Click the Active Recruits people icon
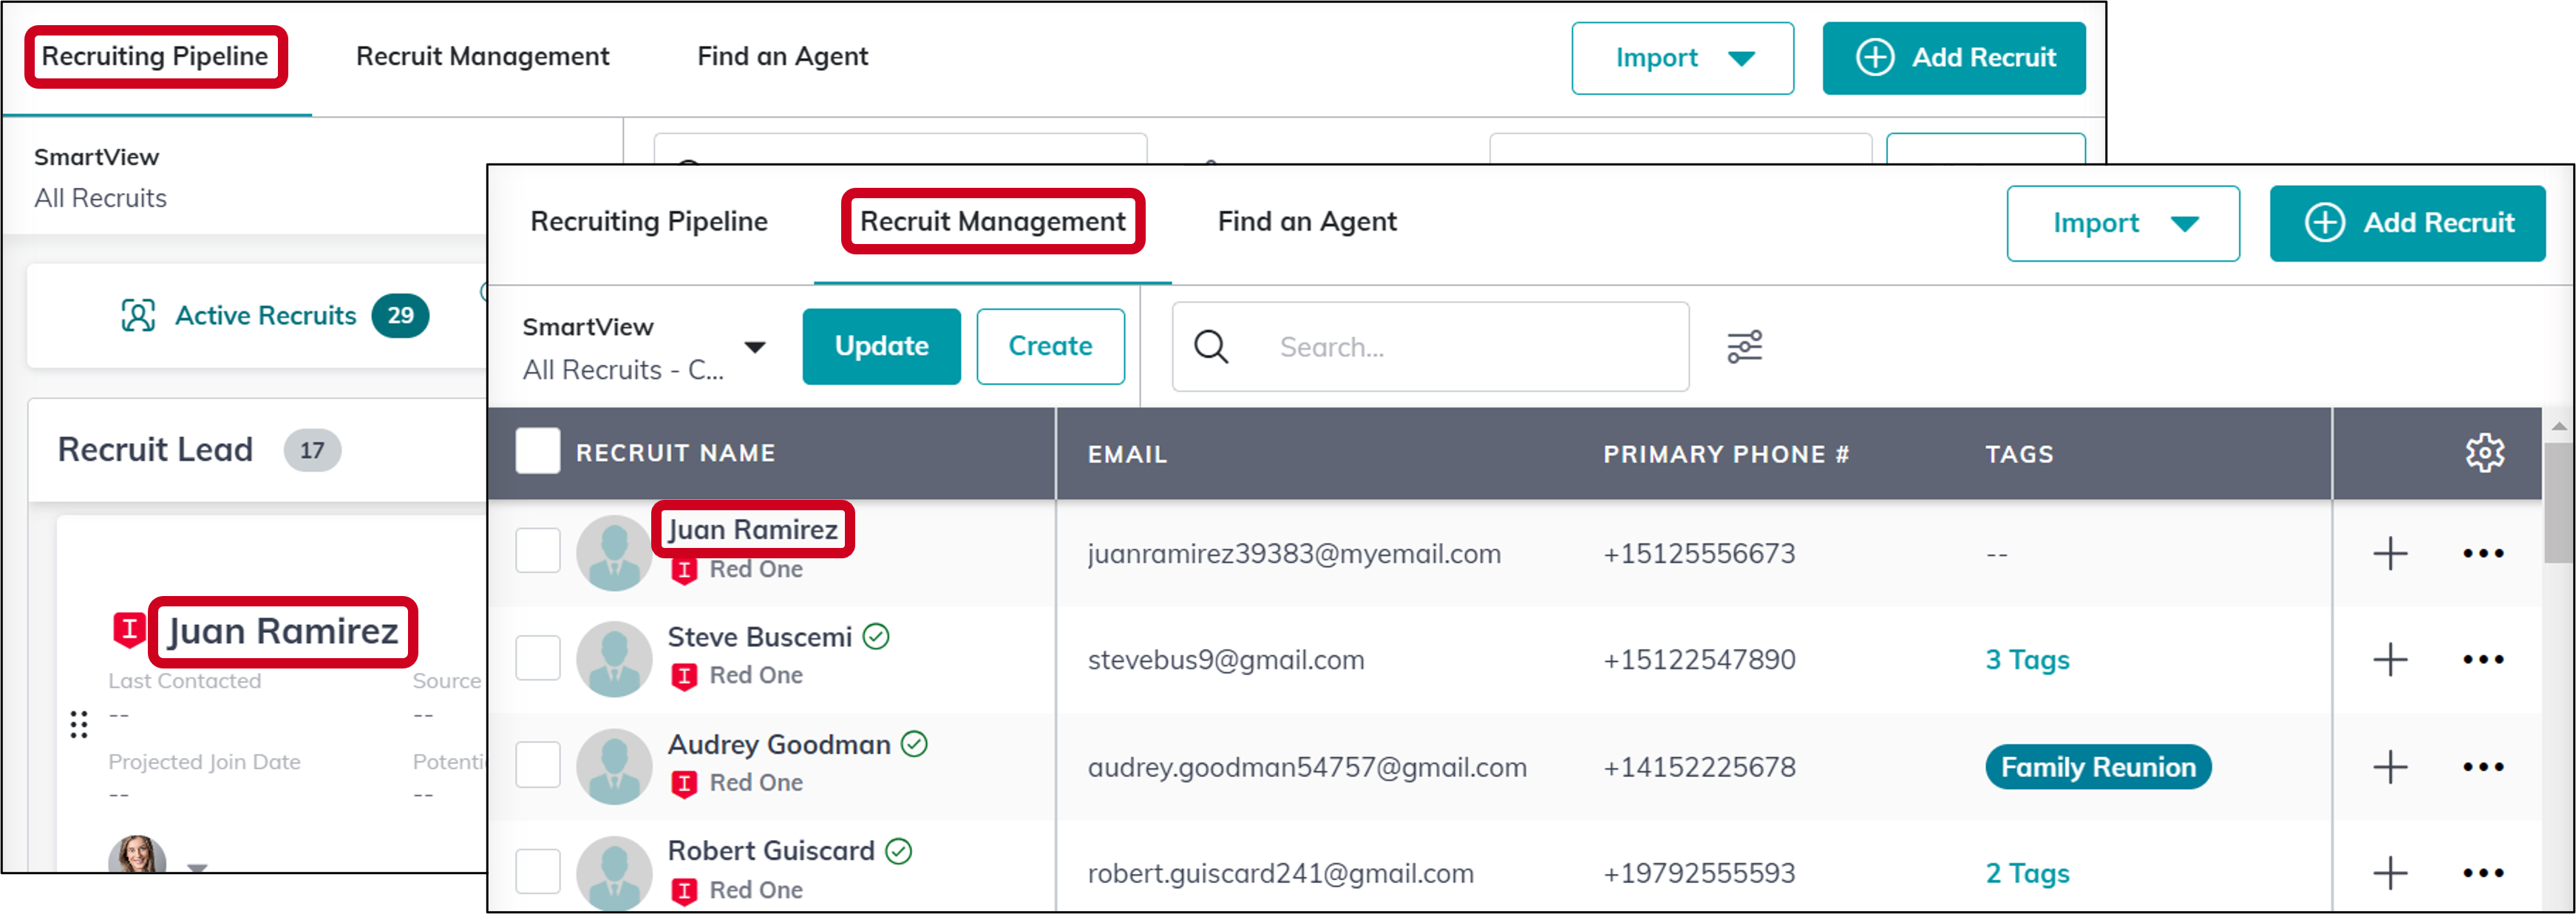Viewport: 2576px width, 914px height. (x=140, y=315)
